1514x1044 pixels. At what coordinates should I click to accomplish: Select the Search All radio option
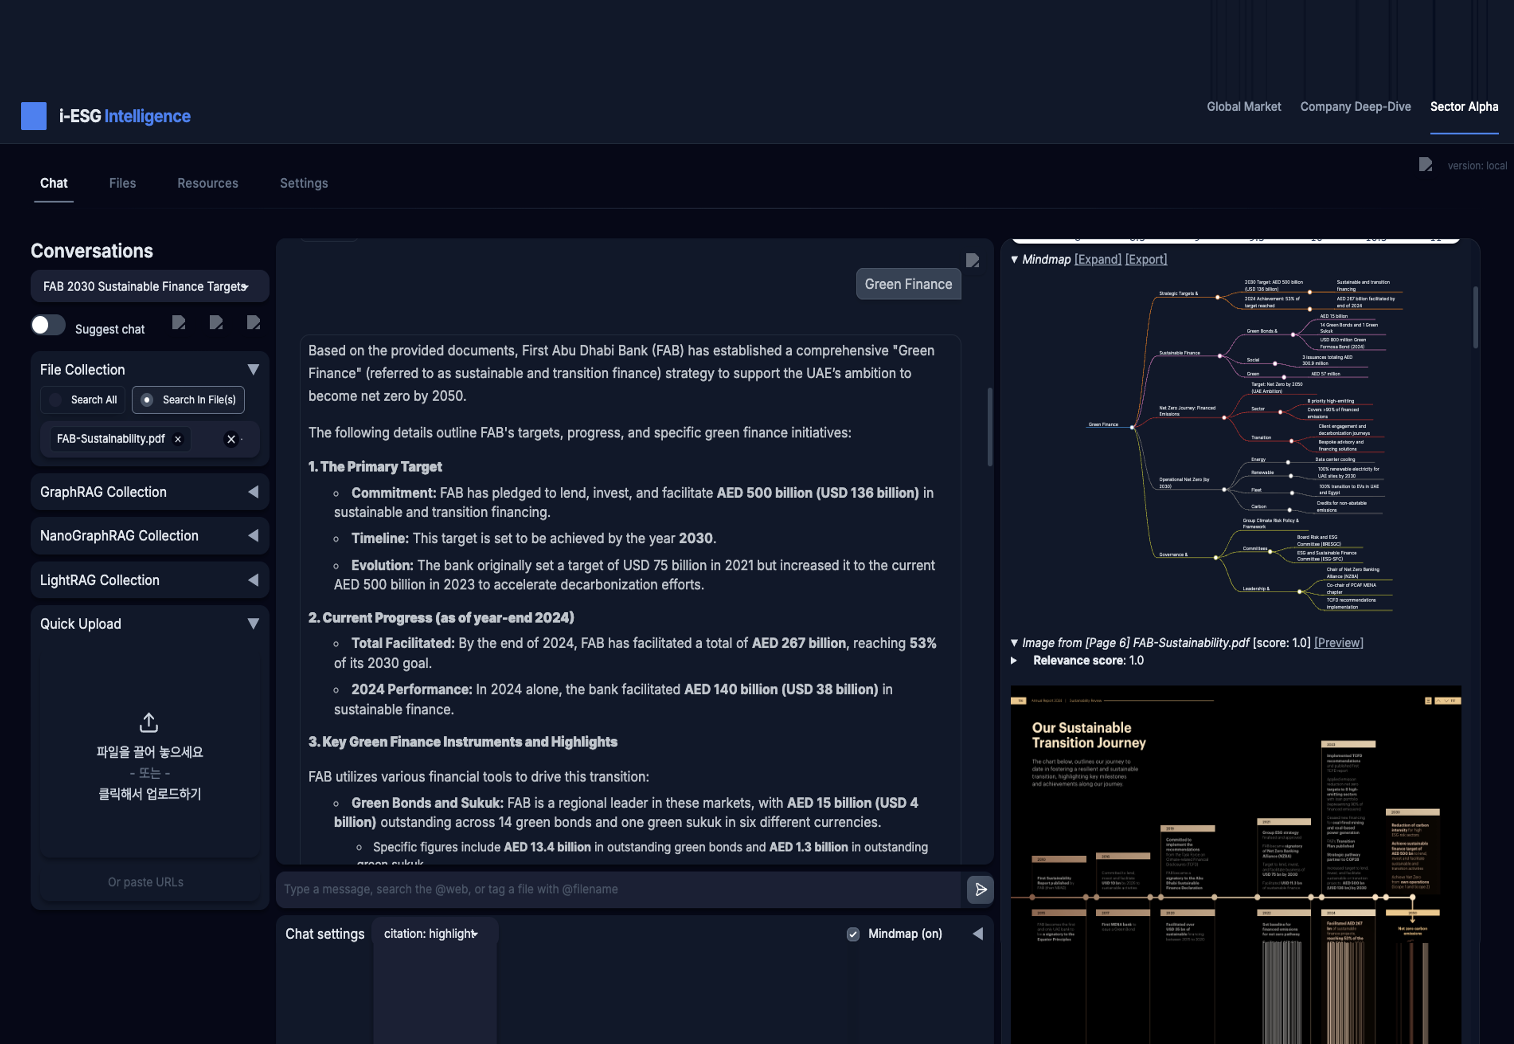(x=84, y=400)
